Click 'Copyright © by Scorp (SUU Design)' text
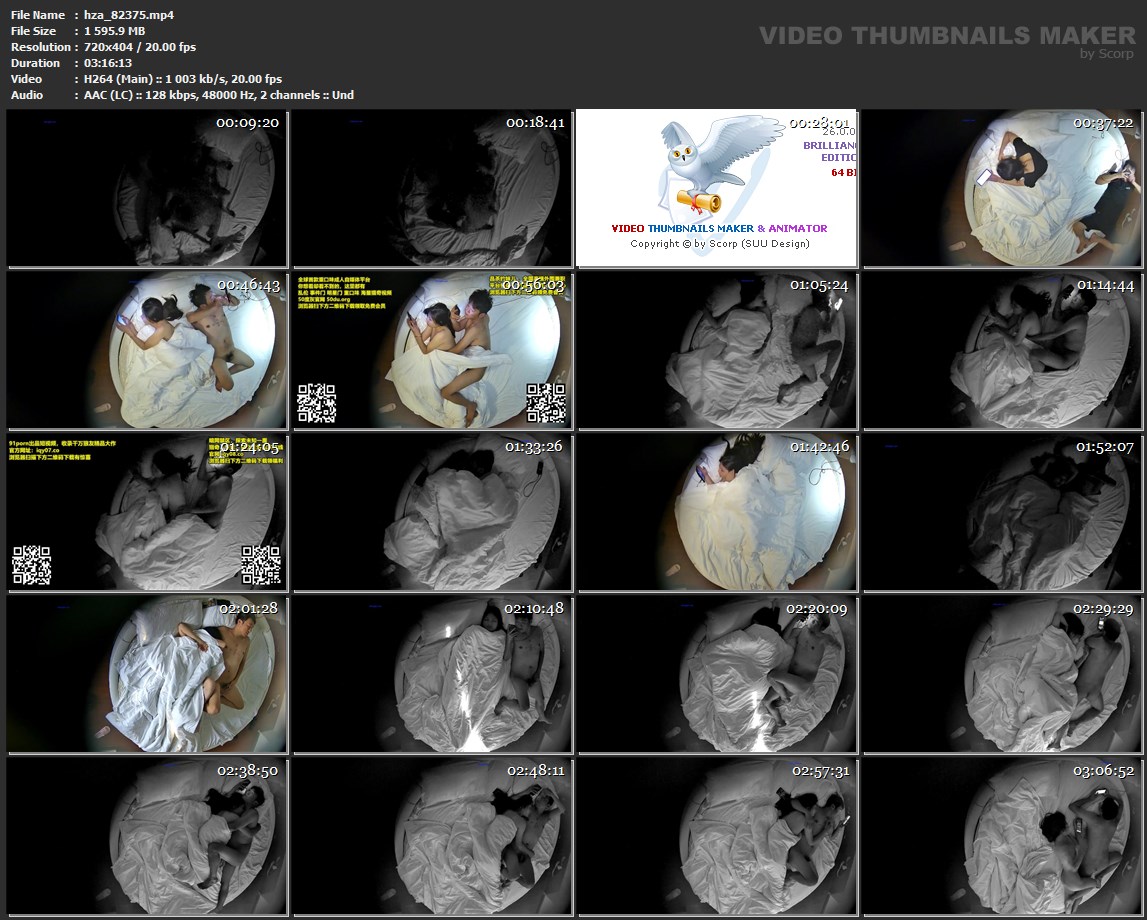This screenshot has height=920, width=1147. click(720, 244)
